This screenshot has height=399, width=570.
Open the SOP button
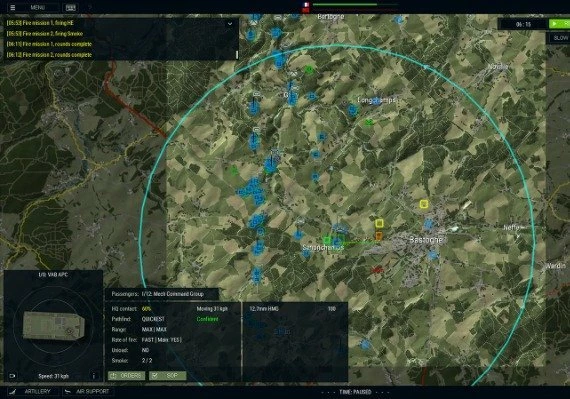click(x=168, y=375)
